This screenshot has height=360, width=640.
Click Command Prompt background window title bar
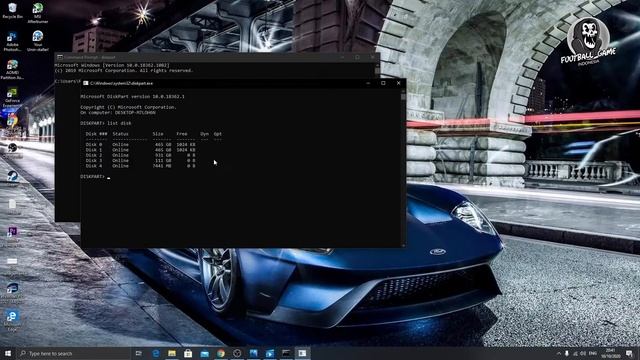click(217, 57)
